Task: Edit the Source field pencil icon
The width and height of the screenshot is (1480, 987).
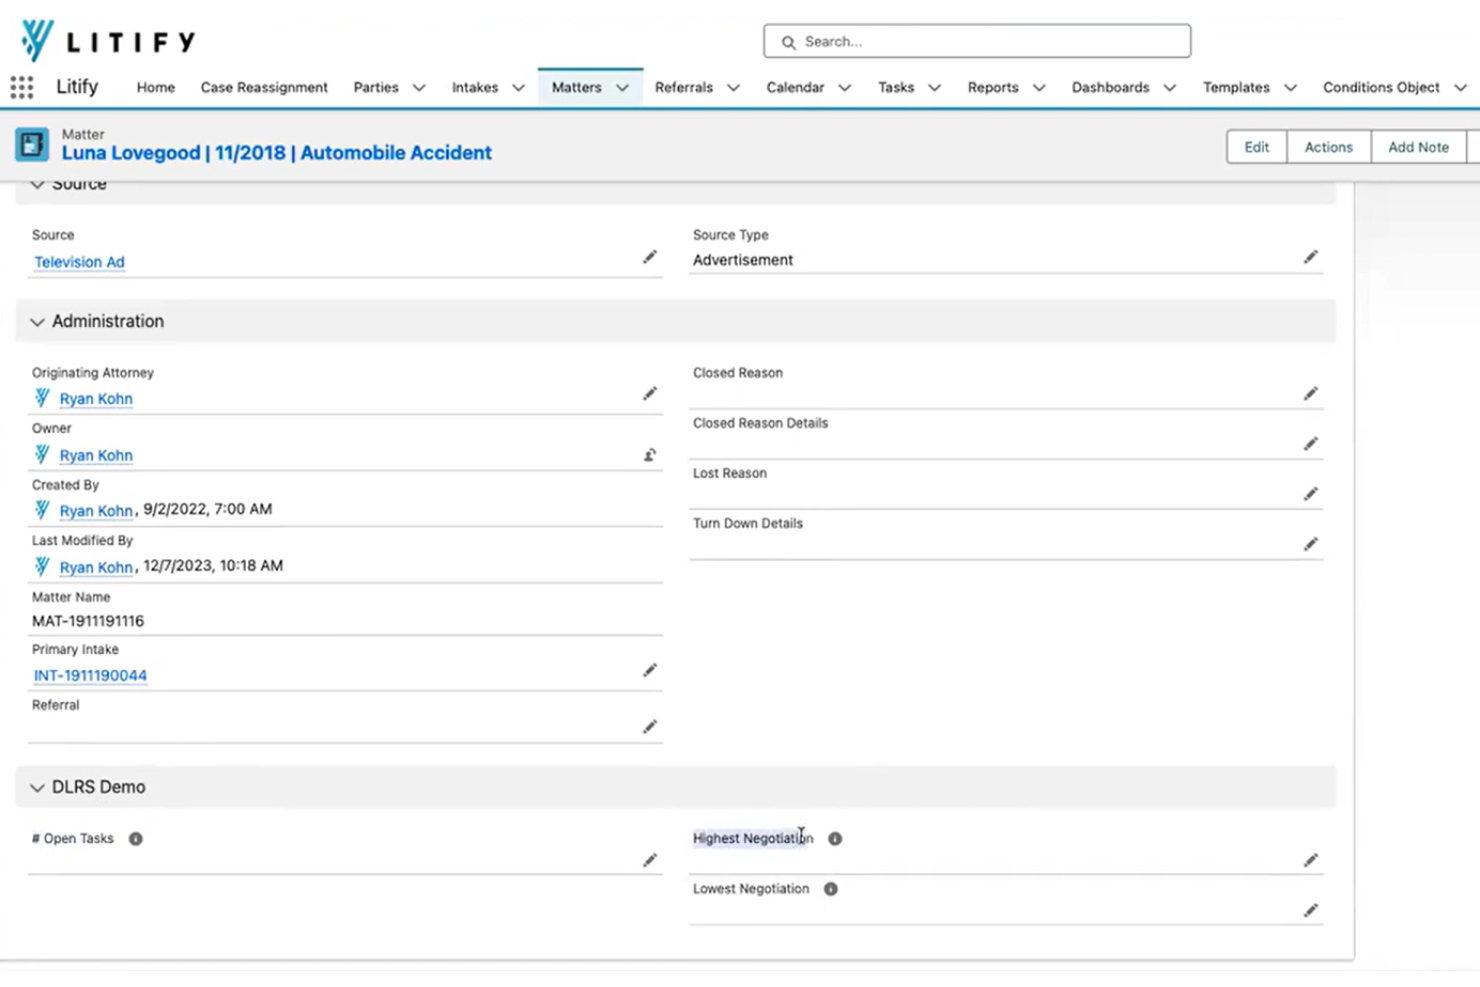Action: coord(650,257)
